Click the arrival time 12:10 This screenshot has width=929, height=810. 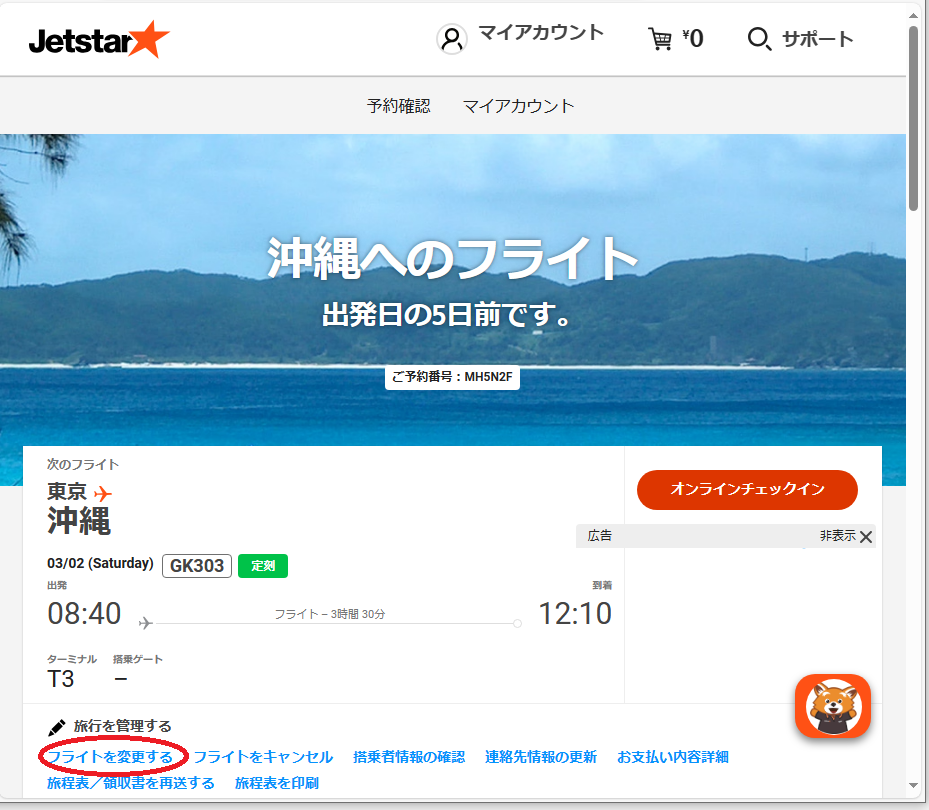[x=575, y=613]
